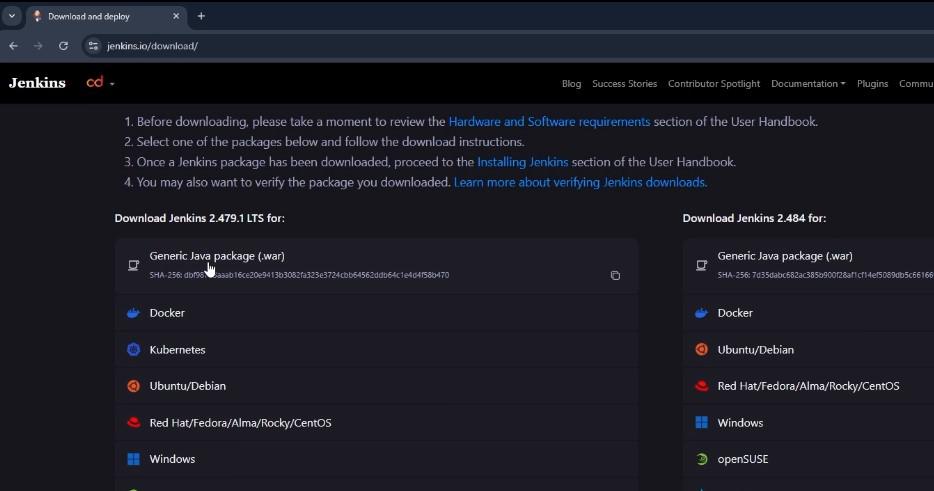This screenshot has height=491, width=934.
Task: Click the LTS Generic Java package icon
Action: pos(133,265)
